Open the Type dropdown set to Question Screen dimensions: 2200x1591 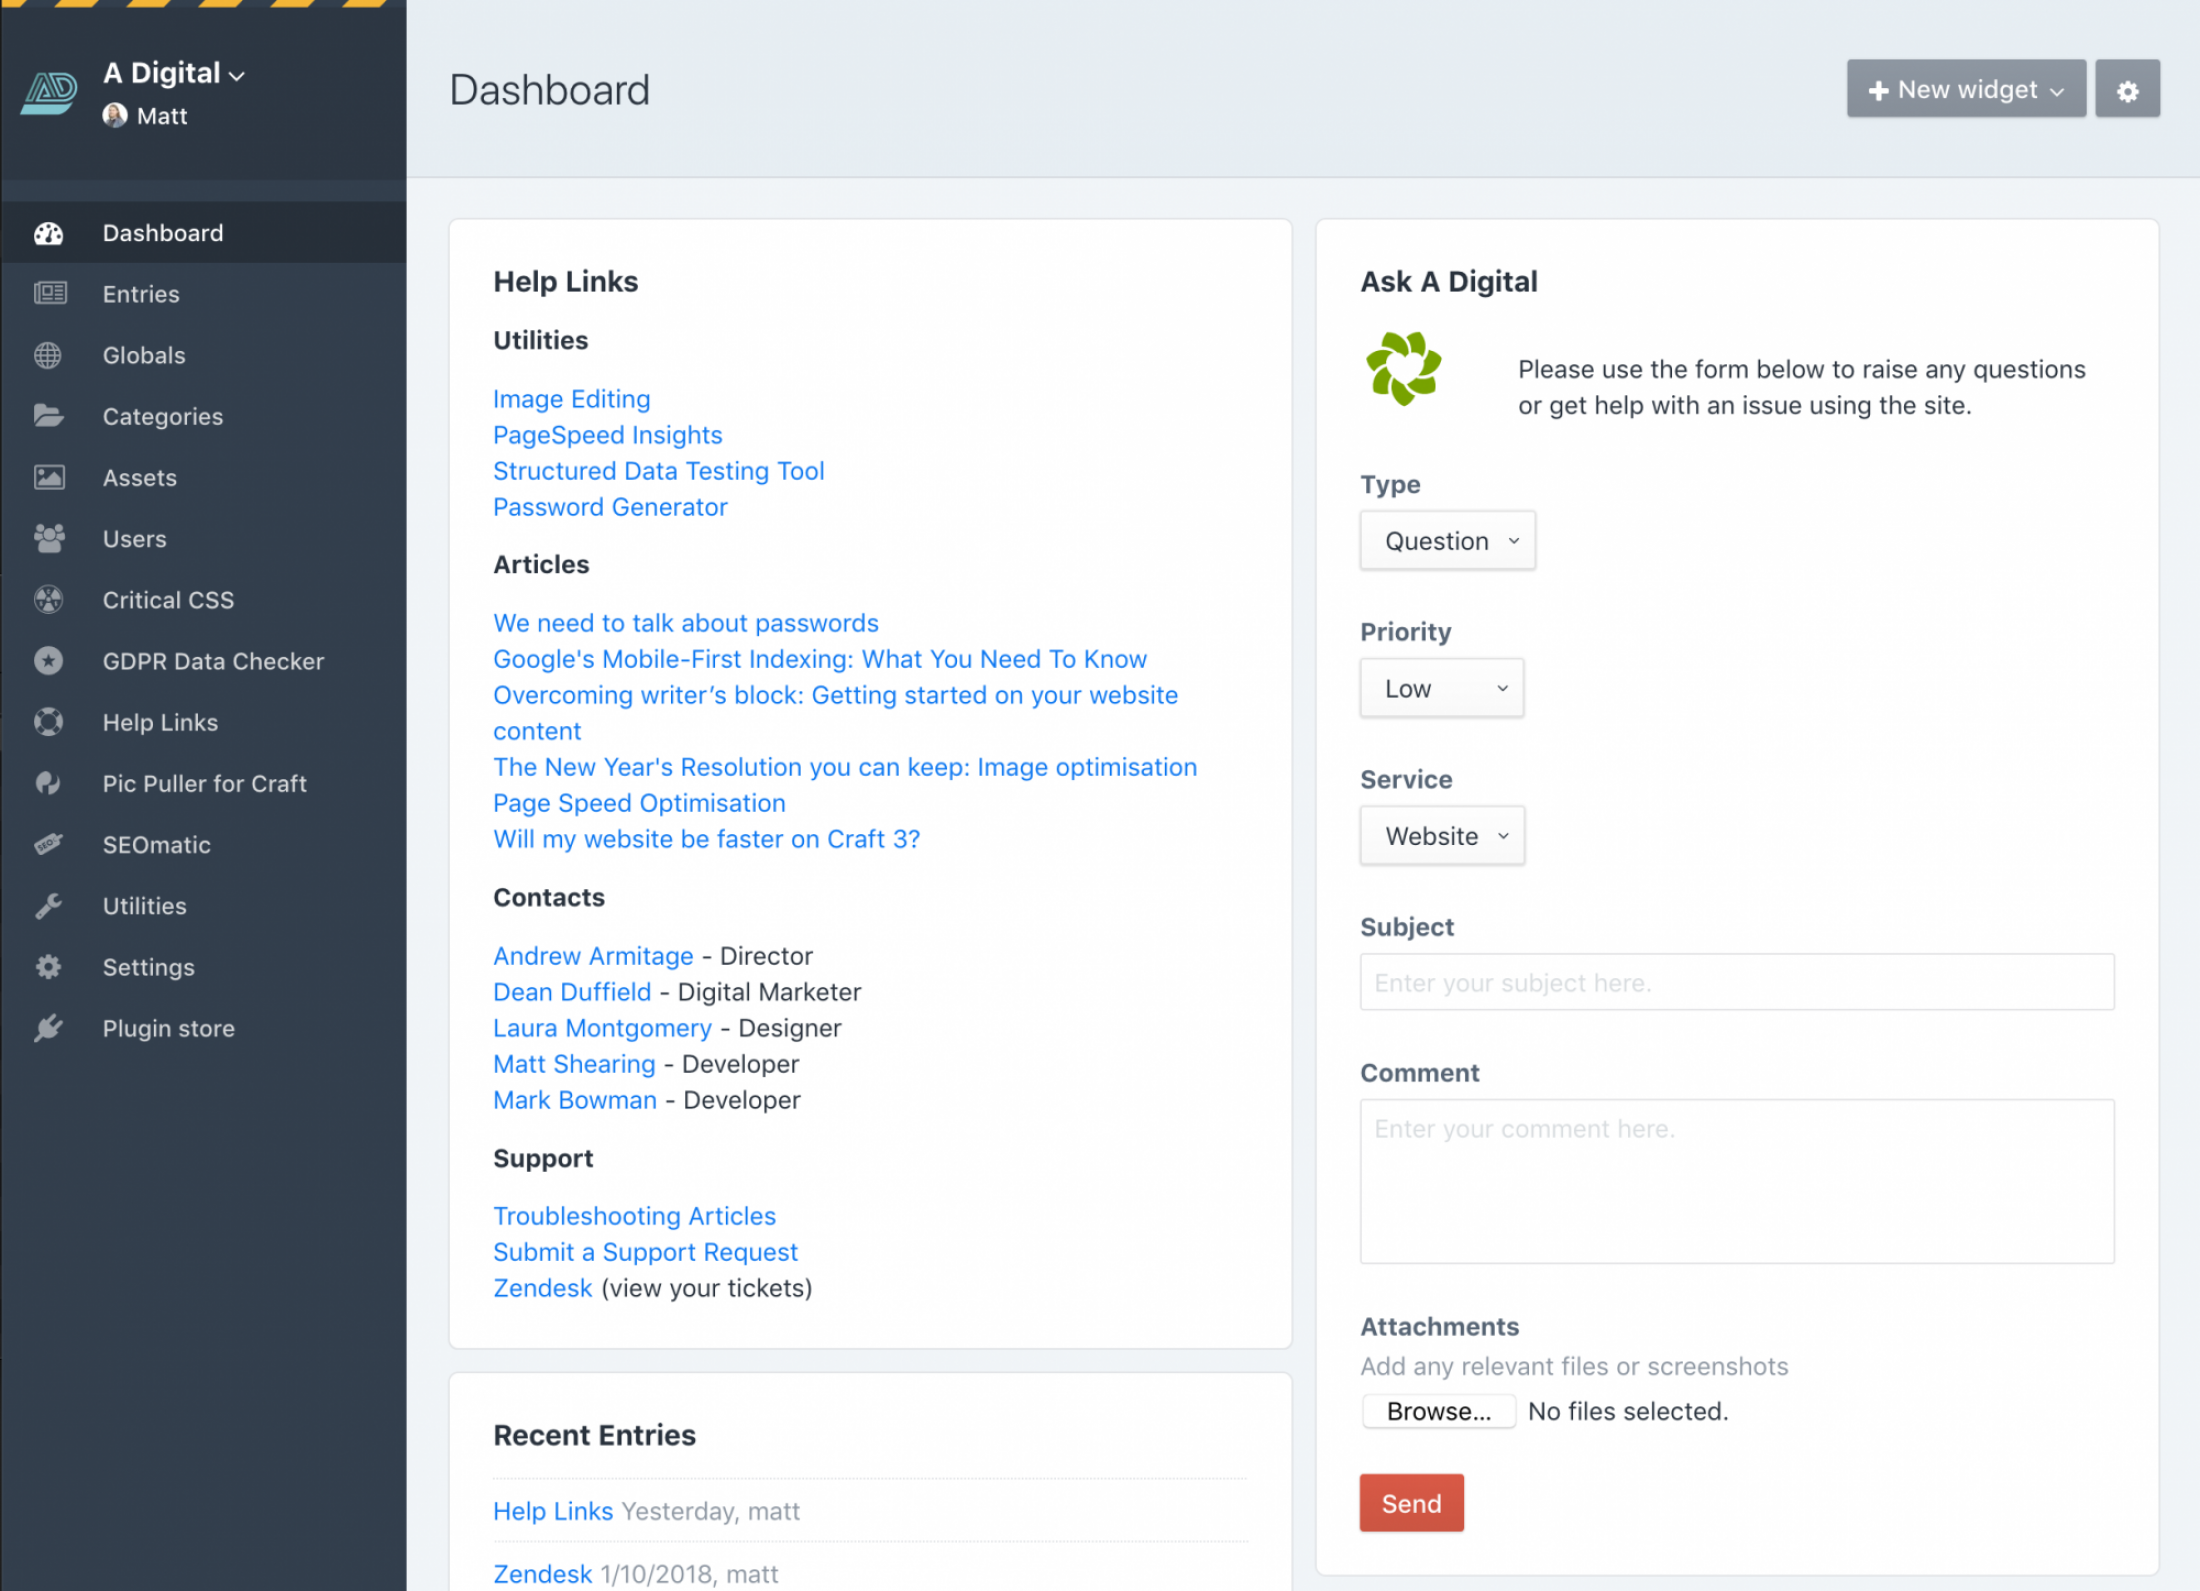[1447, 541]
